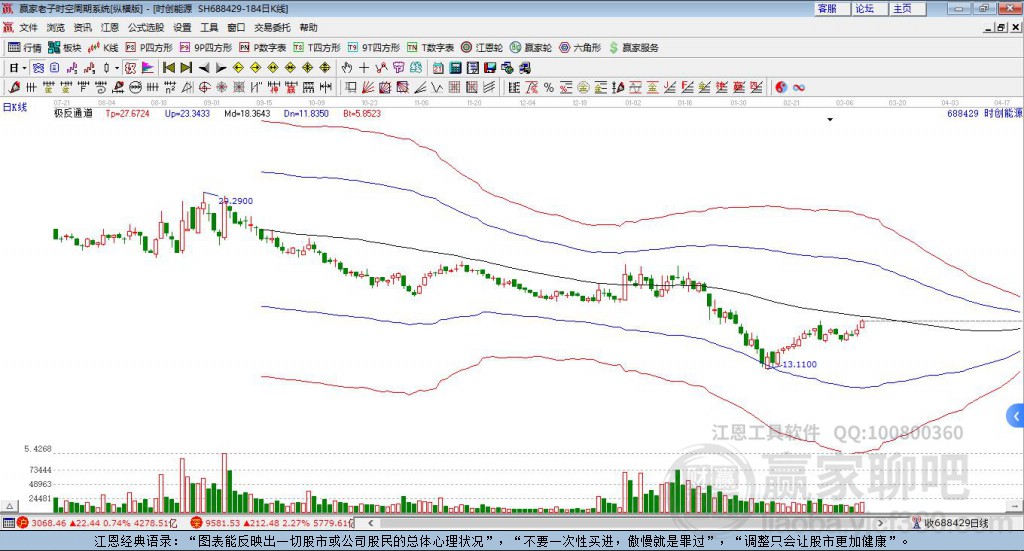Select the hand pan tool

click(346, 68)
